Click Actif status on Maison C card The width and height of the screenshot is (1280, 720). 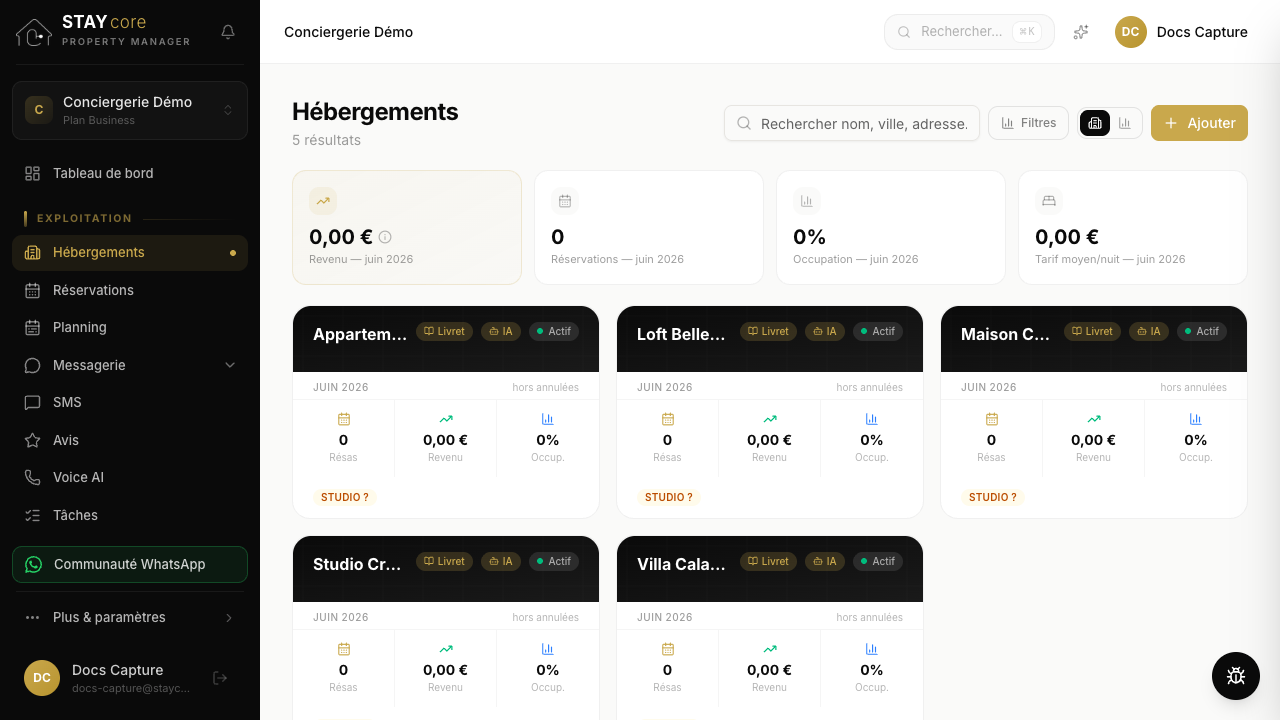pyautogui.click(x=1202, y=331)
